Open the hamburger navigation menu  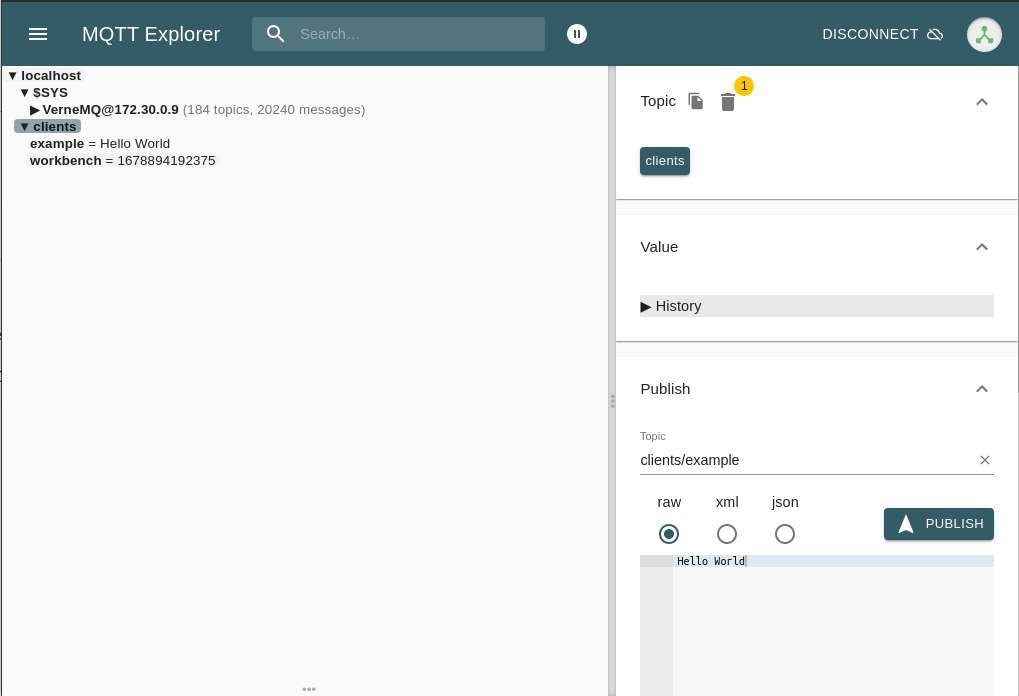[38, 34]
